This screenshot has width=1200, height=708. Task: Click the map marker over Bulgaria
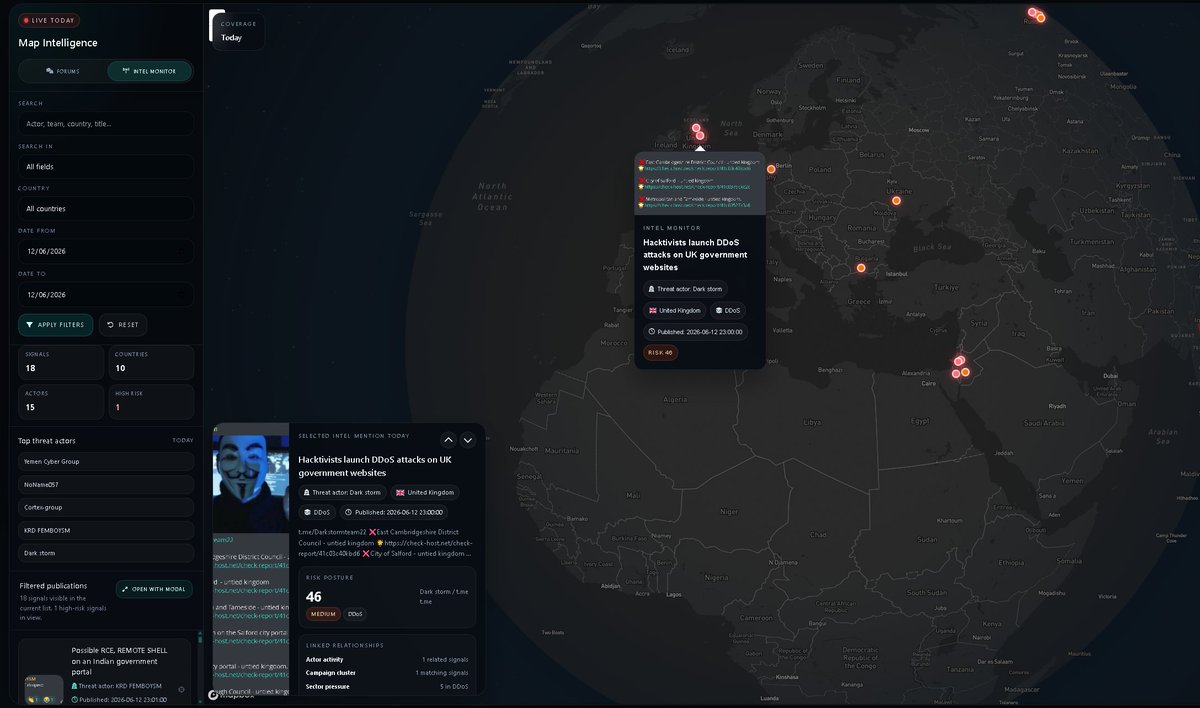tap(861, 268)
